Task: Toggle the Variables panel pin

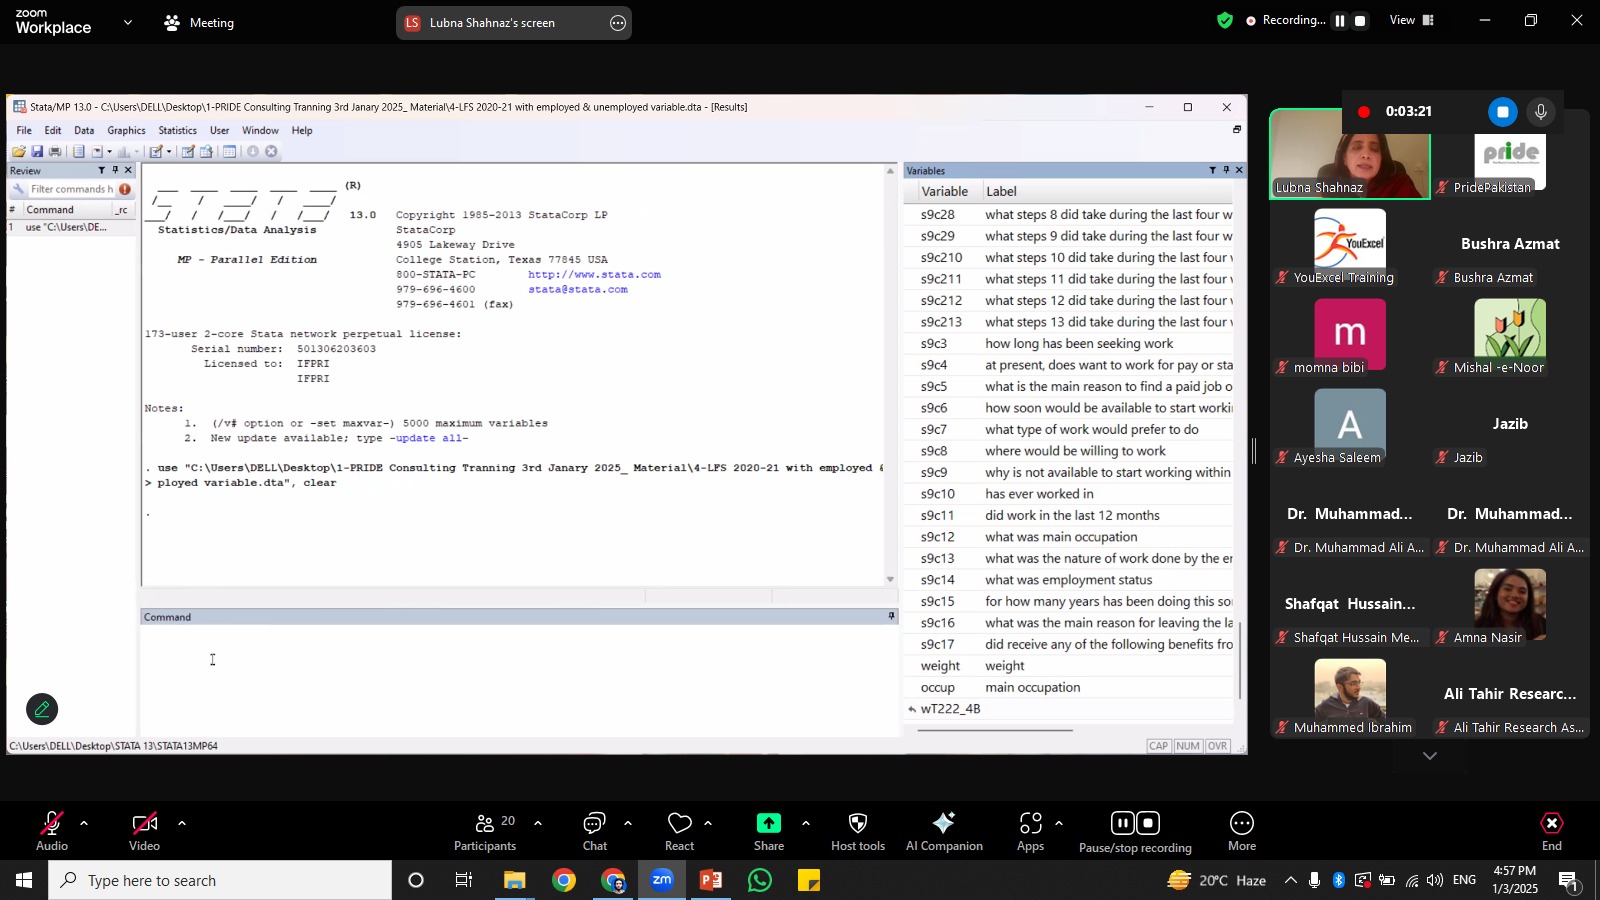Action: [1226, 170]
